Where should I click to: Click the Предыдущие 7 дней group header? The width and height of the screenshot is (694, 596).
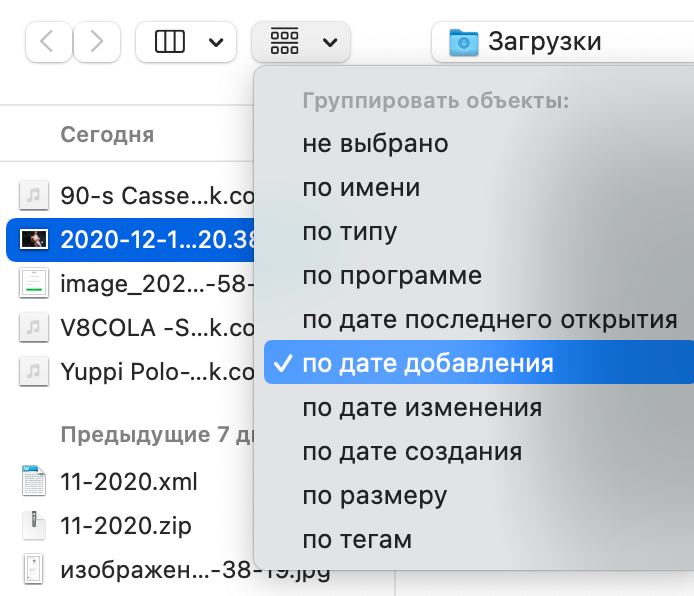[157, 435]
